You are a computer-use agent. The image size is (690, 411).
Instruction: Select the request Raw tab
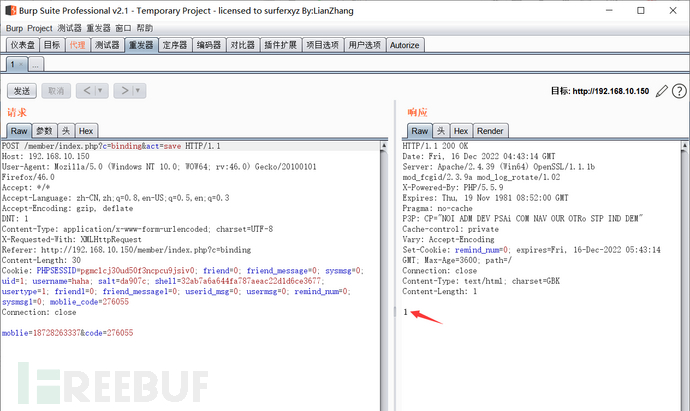19,131
